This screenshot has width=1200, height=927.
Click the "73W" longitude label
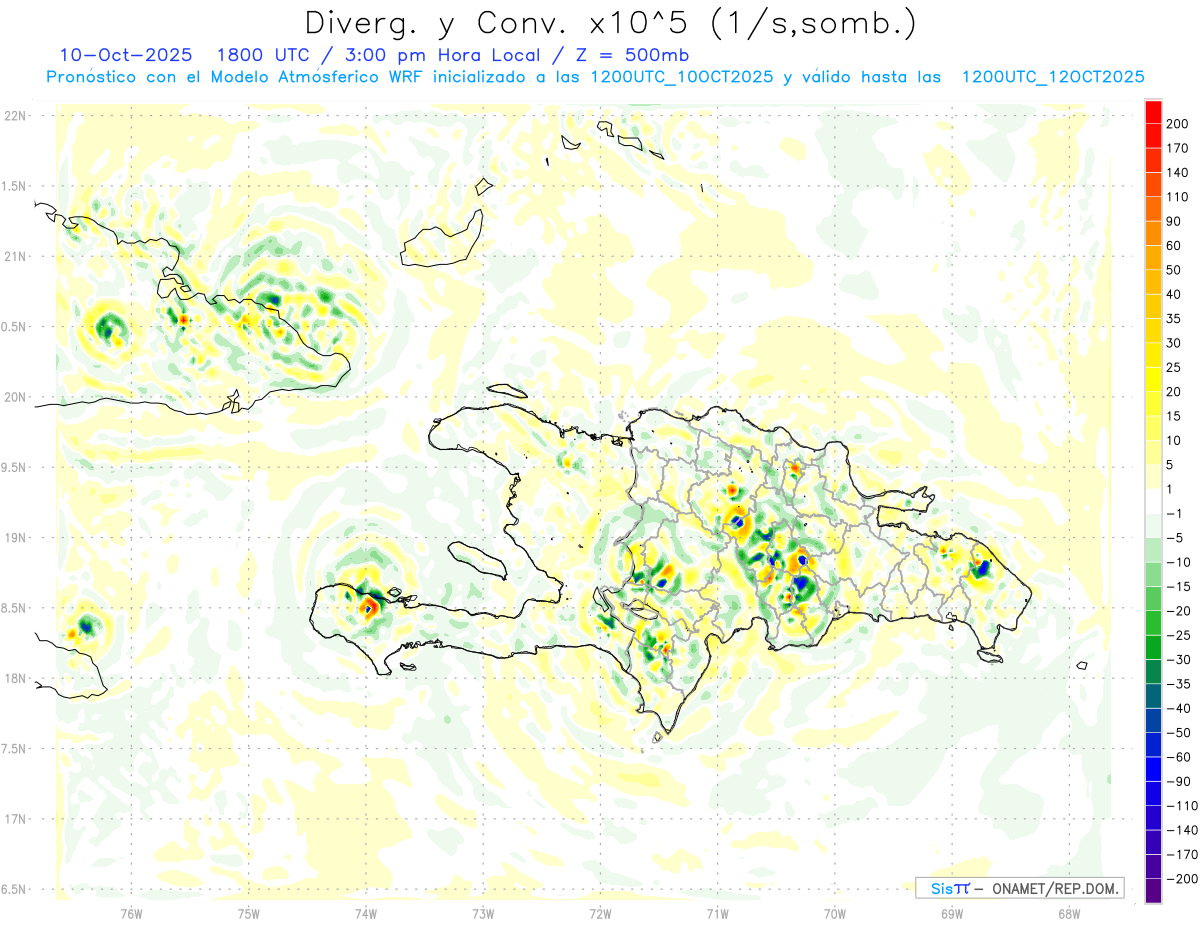click(x=483, y=913)
